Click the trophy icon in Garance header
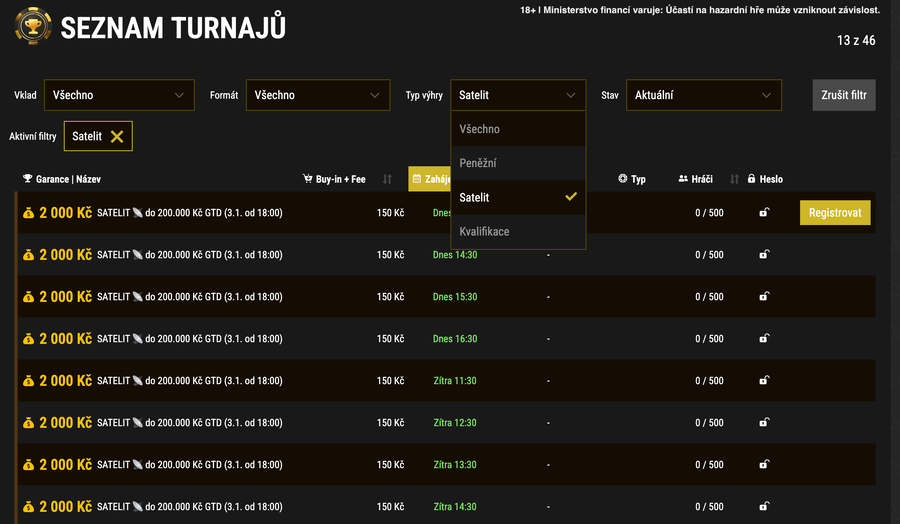 pos(28,180)
